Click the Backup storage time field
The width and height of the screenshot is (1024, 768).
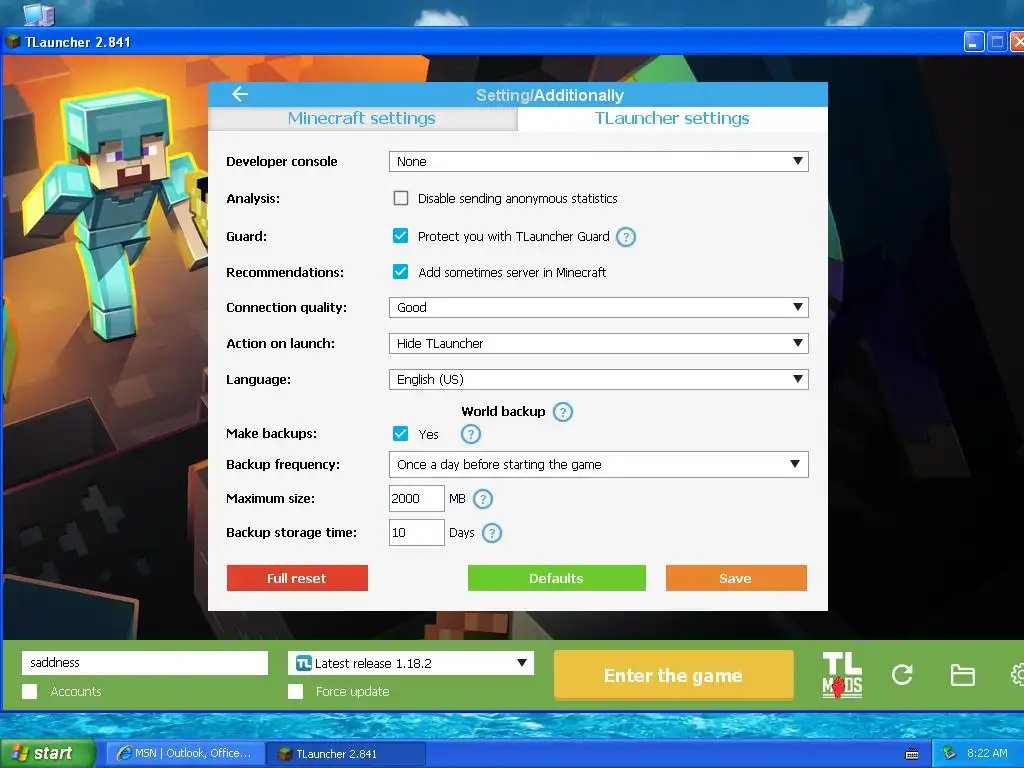(x=417, y=532)
